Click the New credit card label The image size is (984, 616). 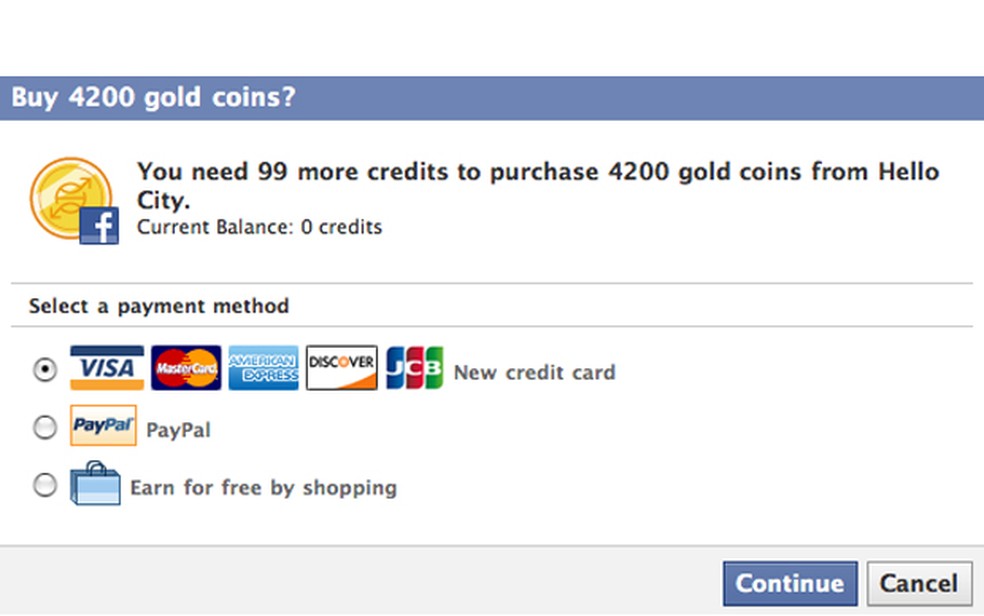click(x=534, y=373)
